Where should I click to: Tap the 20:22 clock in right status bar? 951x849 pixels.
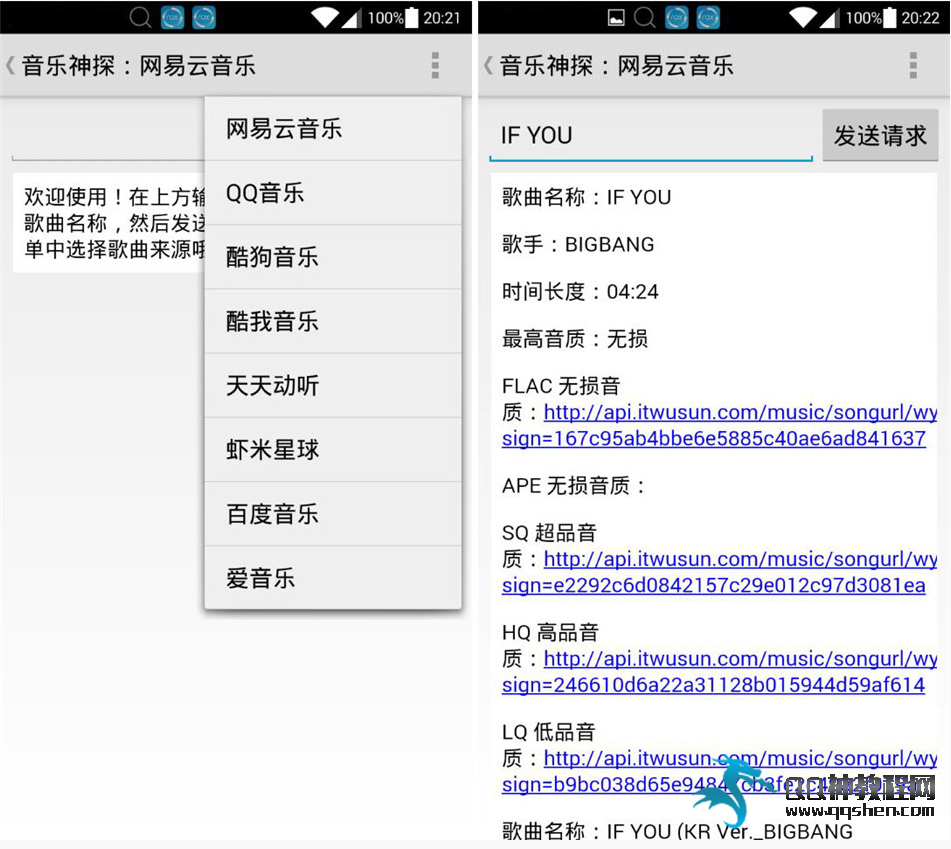tap(920, 18)
